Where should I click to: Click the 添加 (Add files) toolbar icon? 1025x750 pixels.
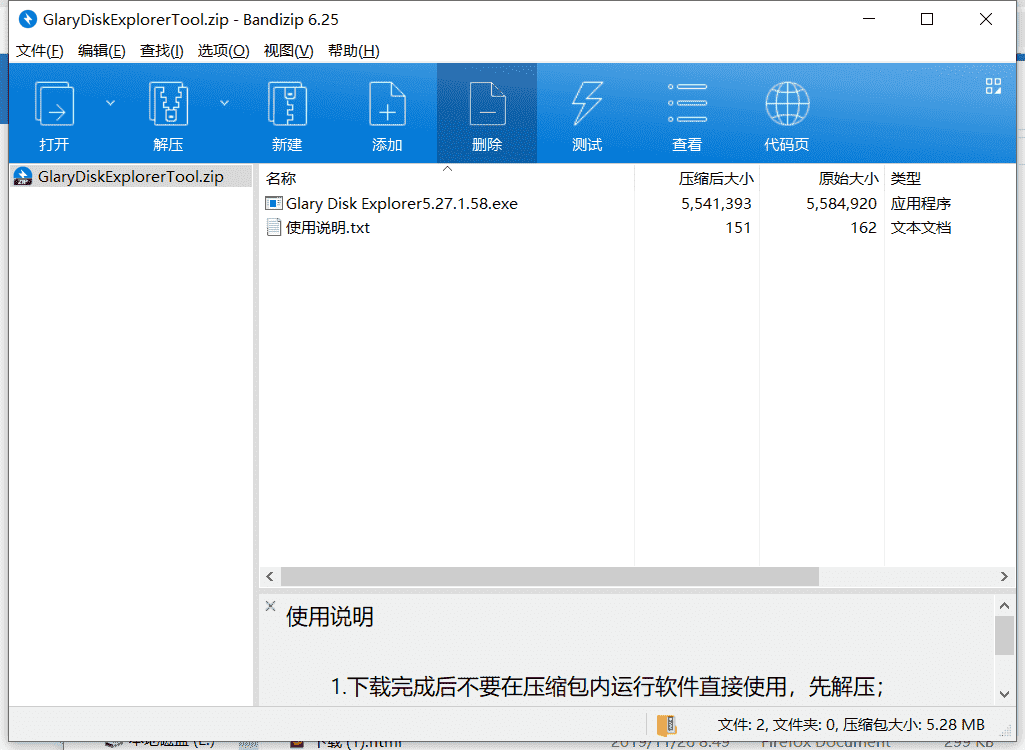click(x=387, y=105)
